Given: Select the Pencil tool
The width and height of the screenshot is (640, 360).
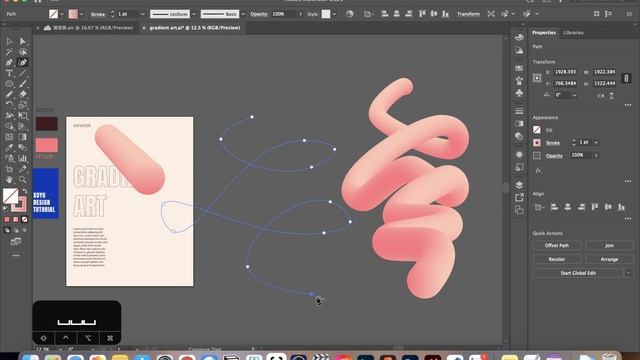Looking at the screenshot, I should coord(9,94).
